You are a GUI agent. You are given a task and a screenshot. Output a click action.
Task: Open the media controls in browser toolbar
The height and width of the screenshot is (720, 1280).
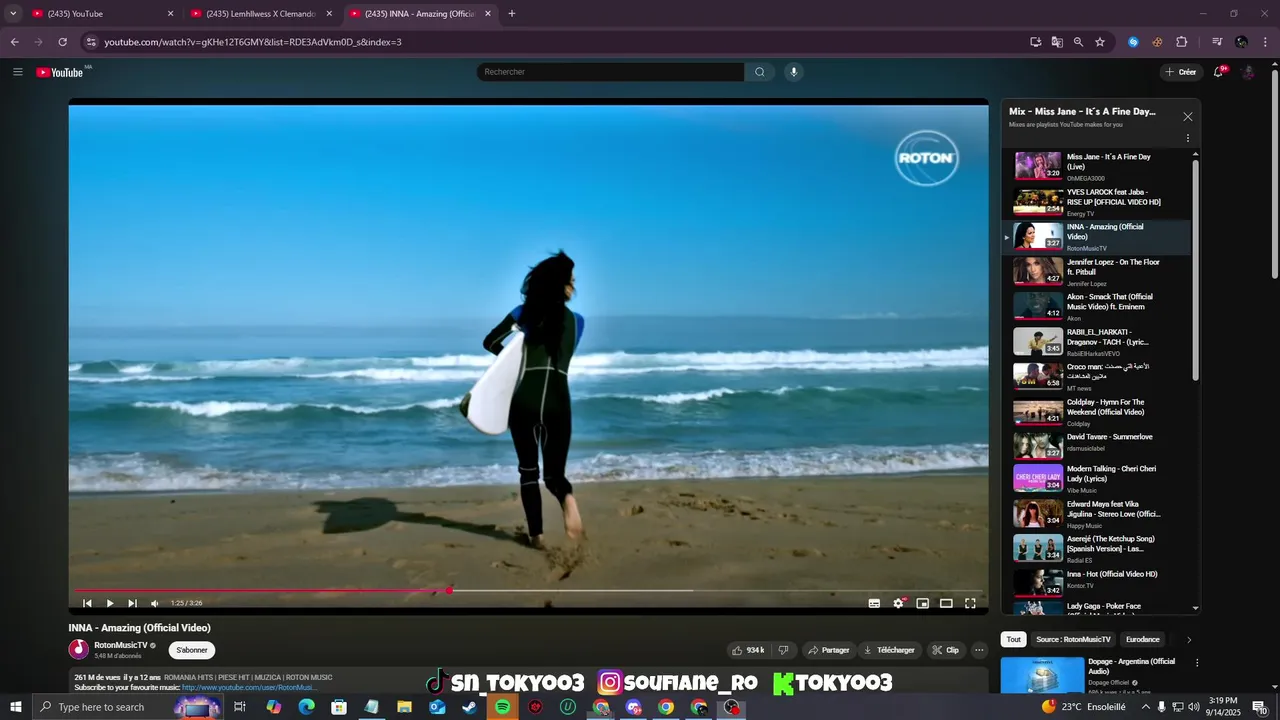pos(1217,42)
